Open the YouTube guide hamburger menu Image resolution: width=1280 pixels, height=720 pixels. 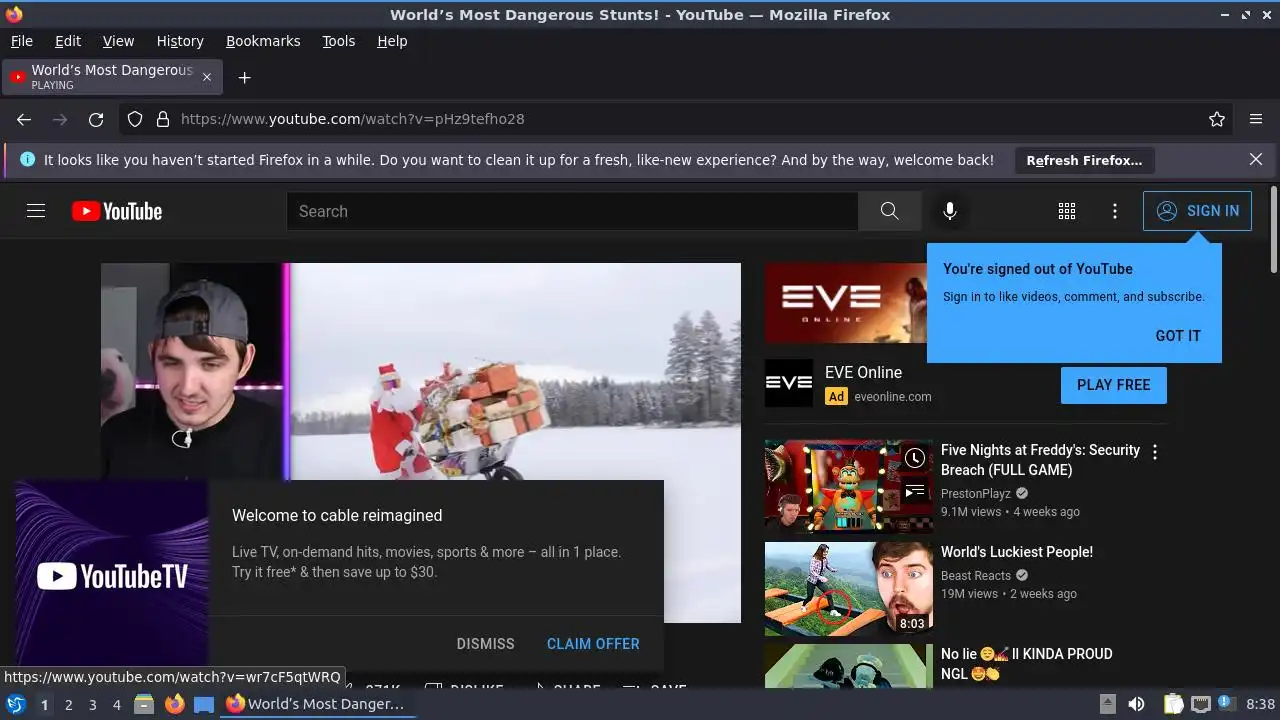point(36,211)
